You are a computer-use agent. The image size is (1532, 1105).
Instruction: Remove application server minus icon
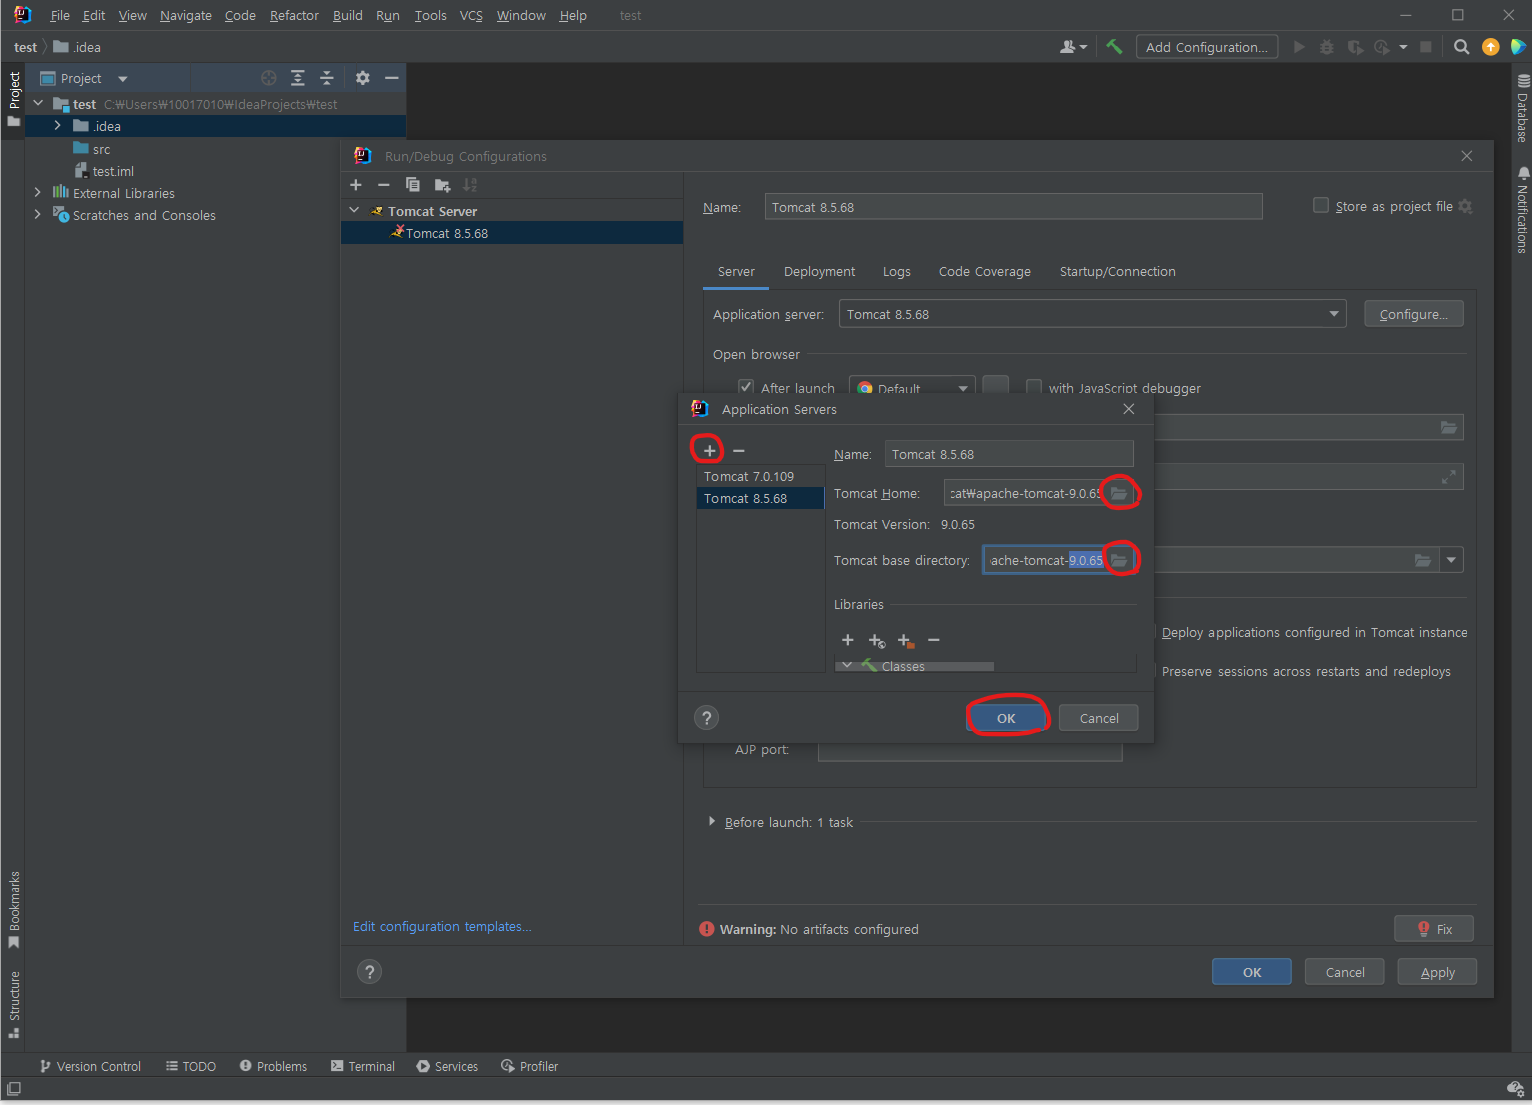coord(739,451)
